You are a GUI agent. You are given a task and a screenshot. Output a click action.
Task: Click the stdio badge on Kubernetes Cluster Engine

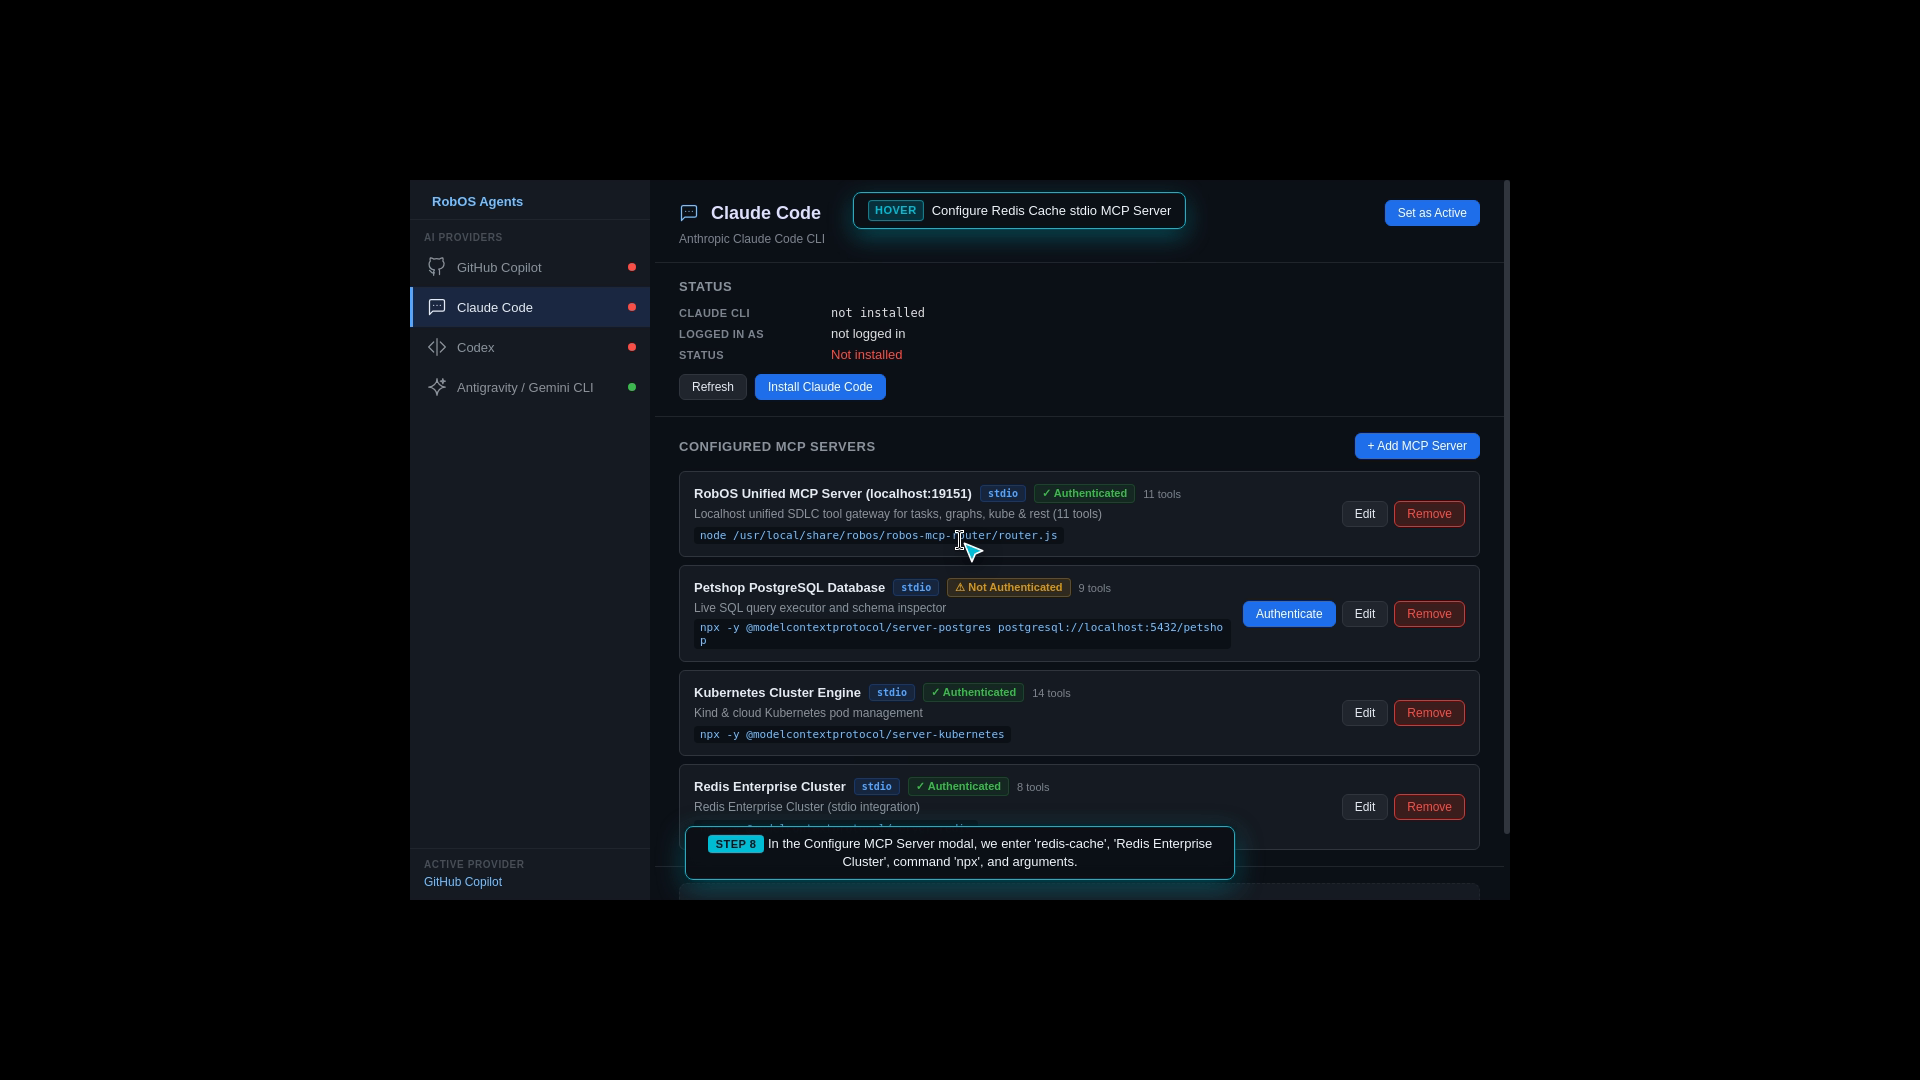click(892, 693)
